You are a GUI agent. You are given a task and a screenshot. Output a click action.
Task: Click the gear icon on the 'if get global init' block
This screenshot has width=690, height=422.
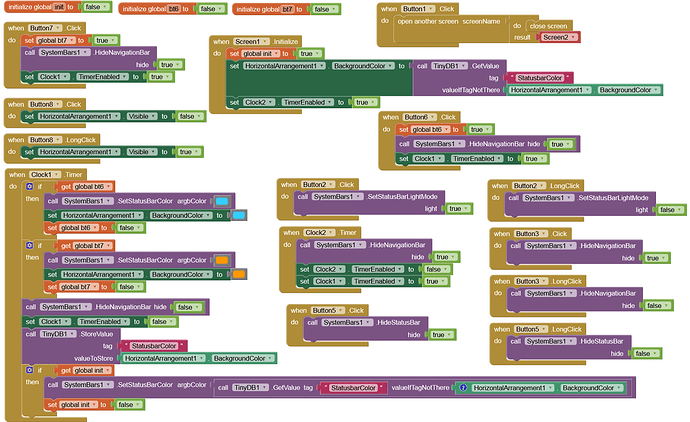point(29,371)
